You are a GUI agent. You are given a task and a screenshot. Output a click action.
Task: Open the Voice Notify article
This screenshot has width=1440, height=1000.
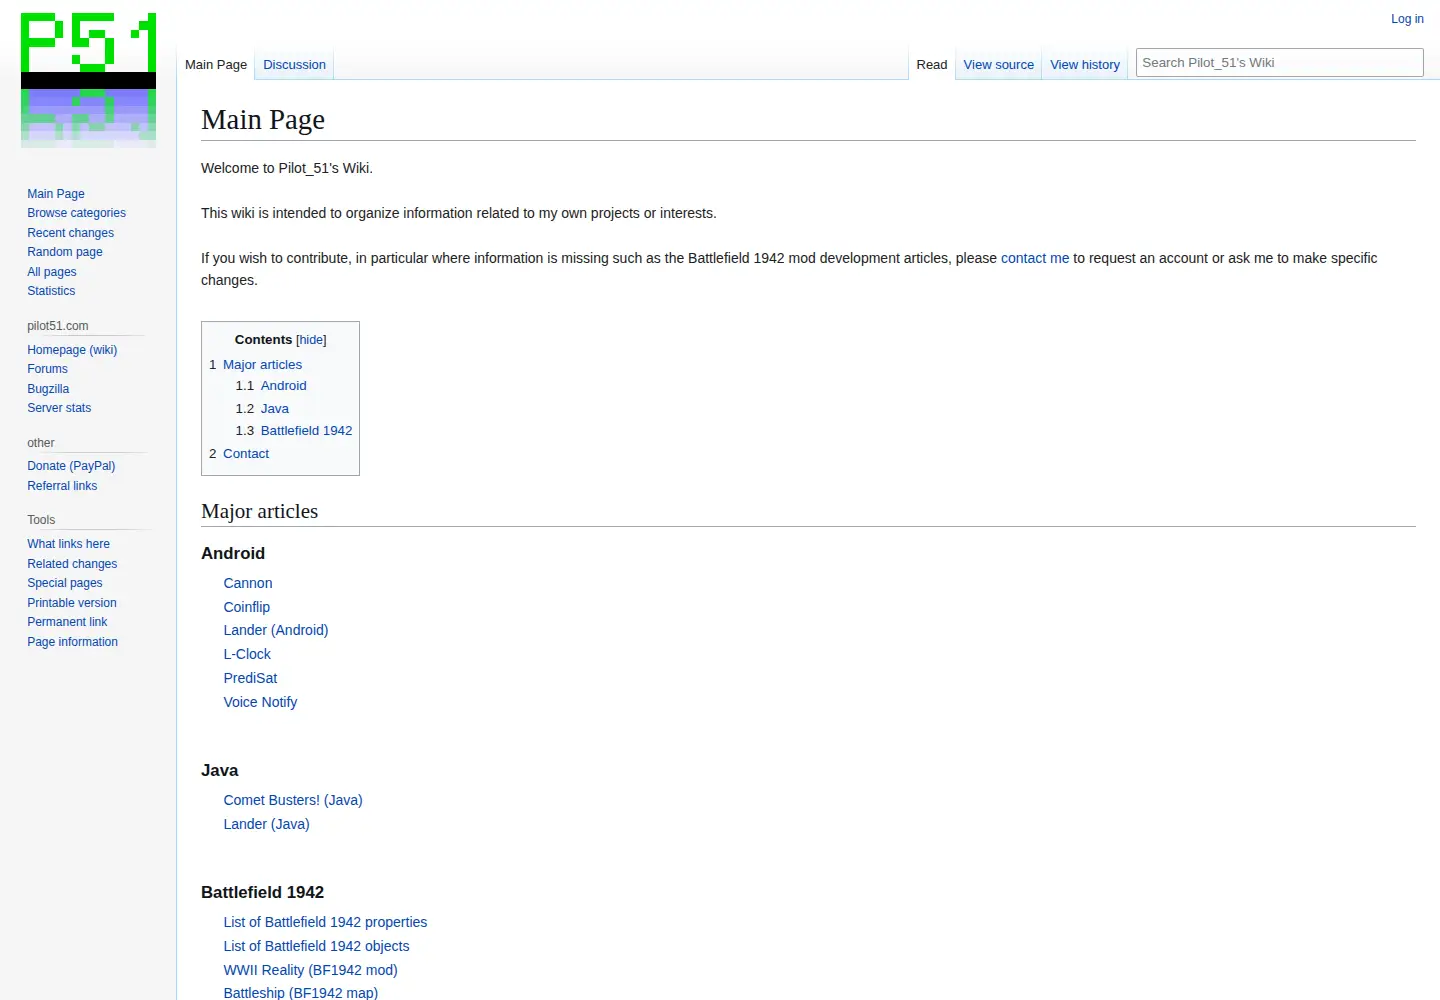(261, 702)
